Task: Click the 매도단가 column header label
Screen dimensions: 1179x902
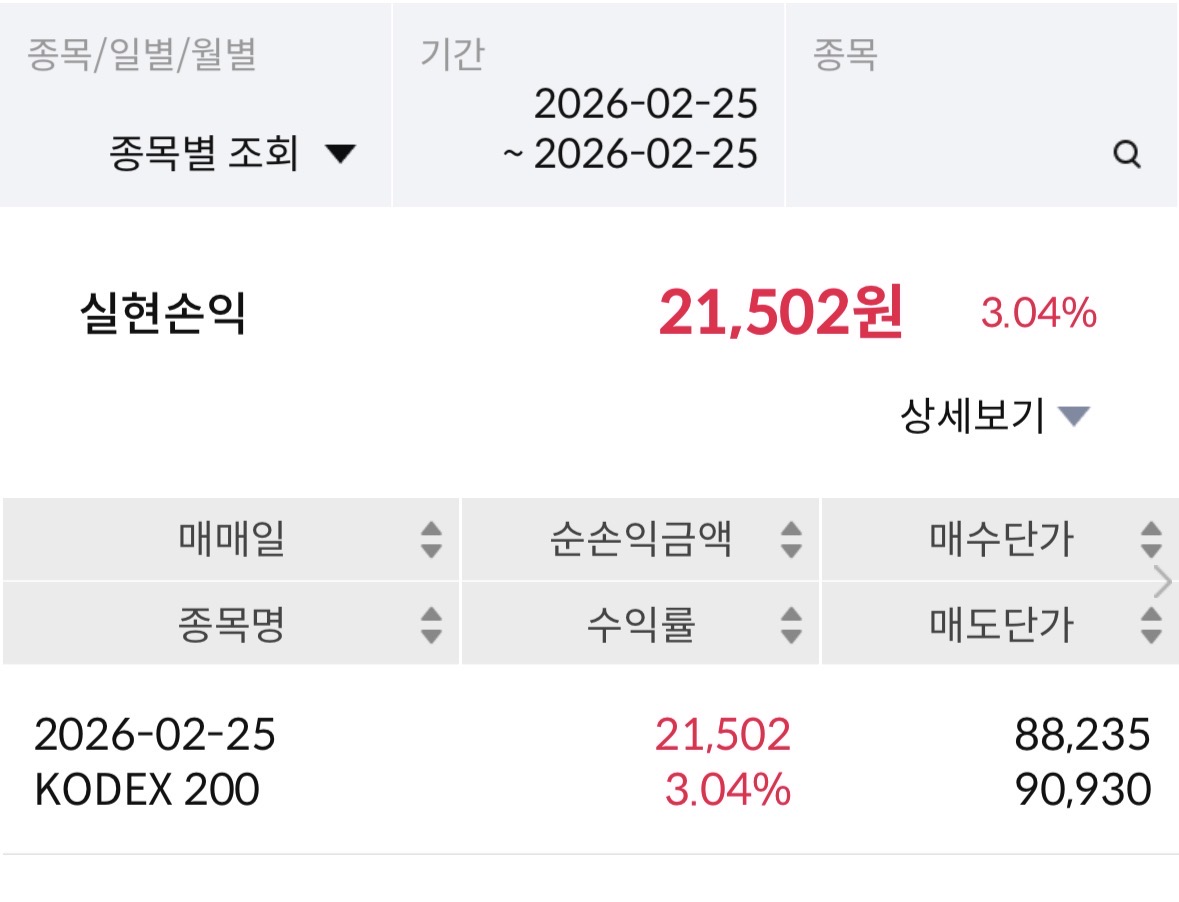Action: coord(1000,625)
